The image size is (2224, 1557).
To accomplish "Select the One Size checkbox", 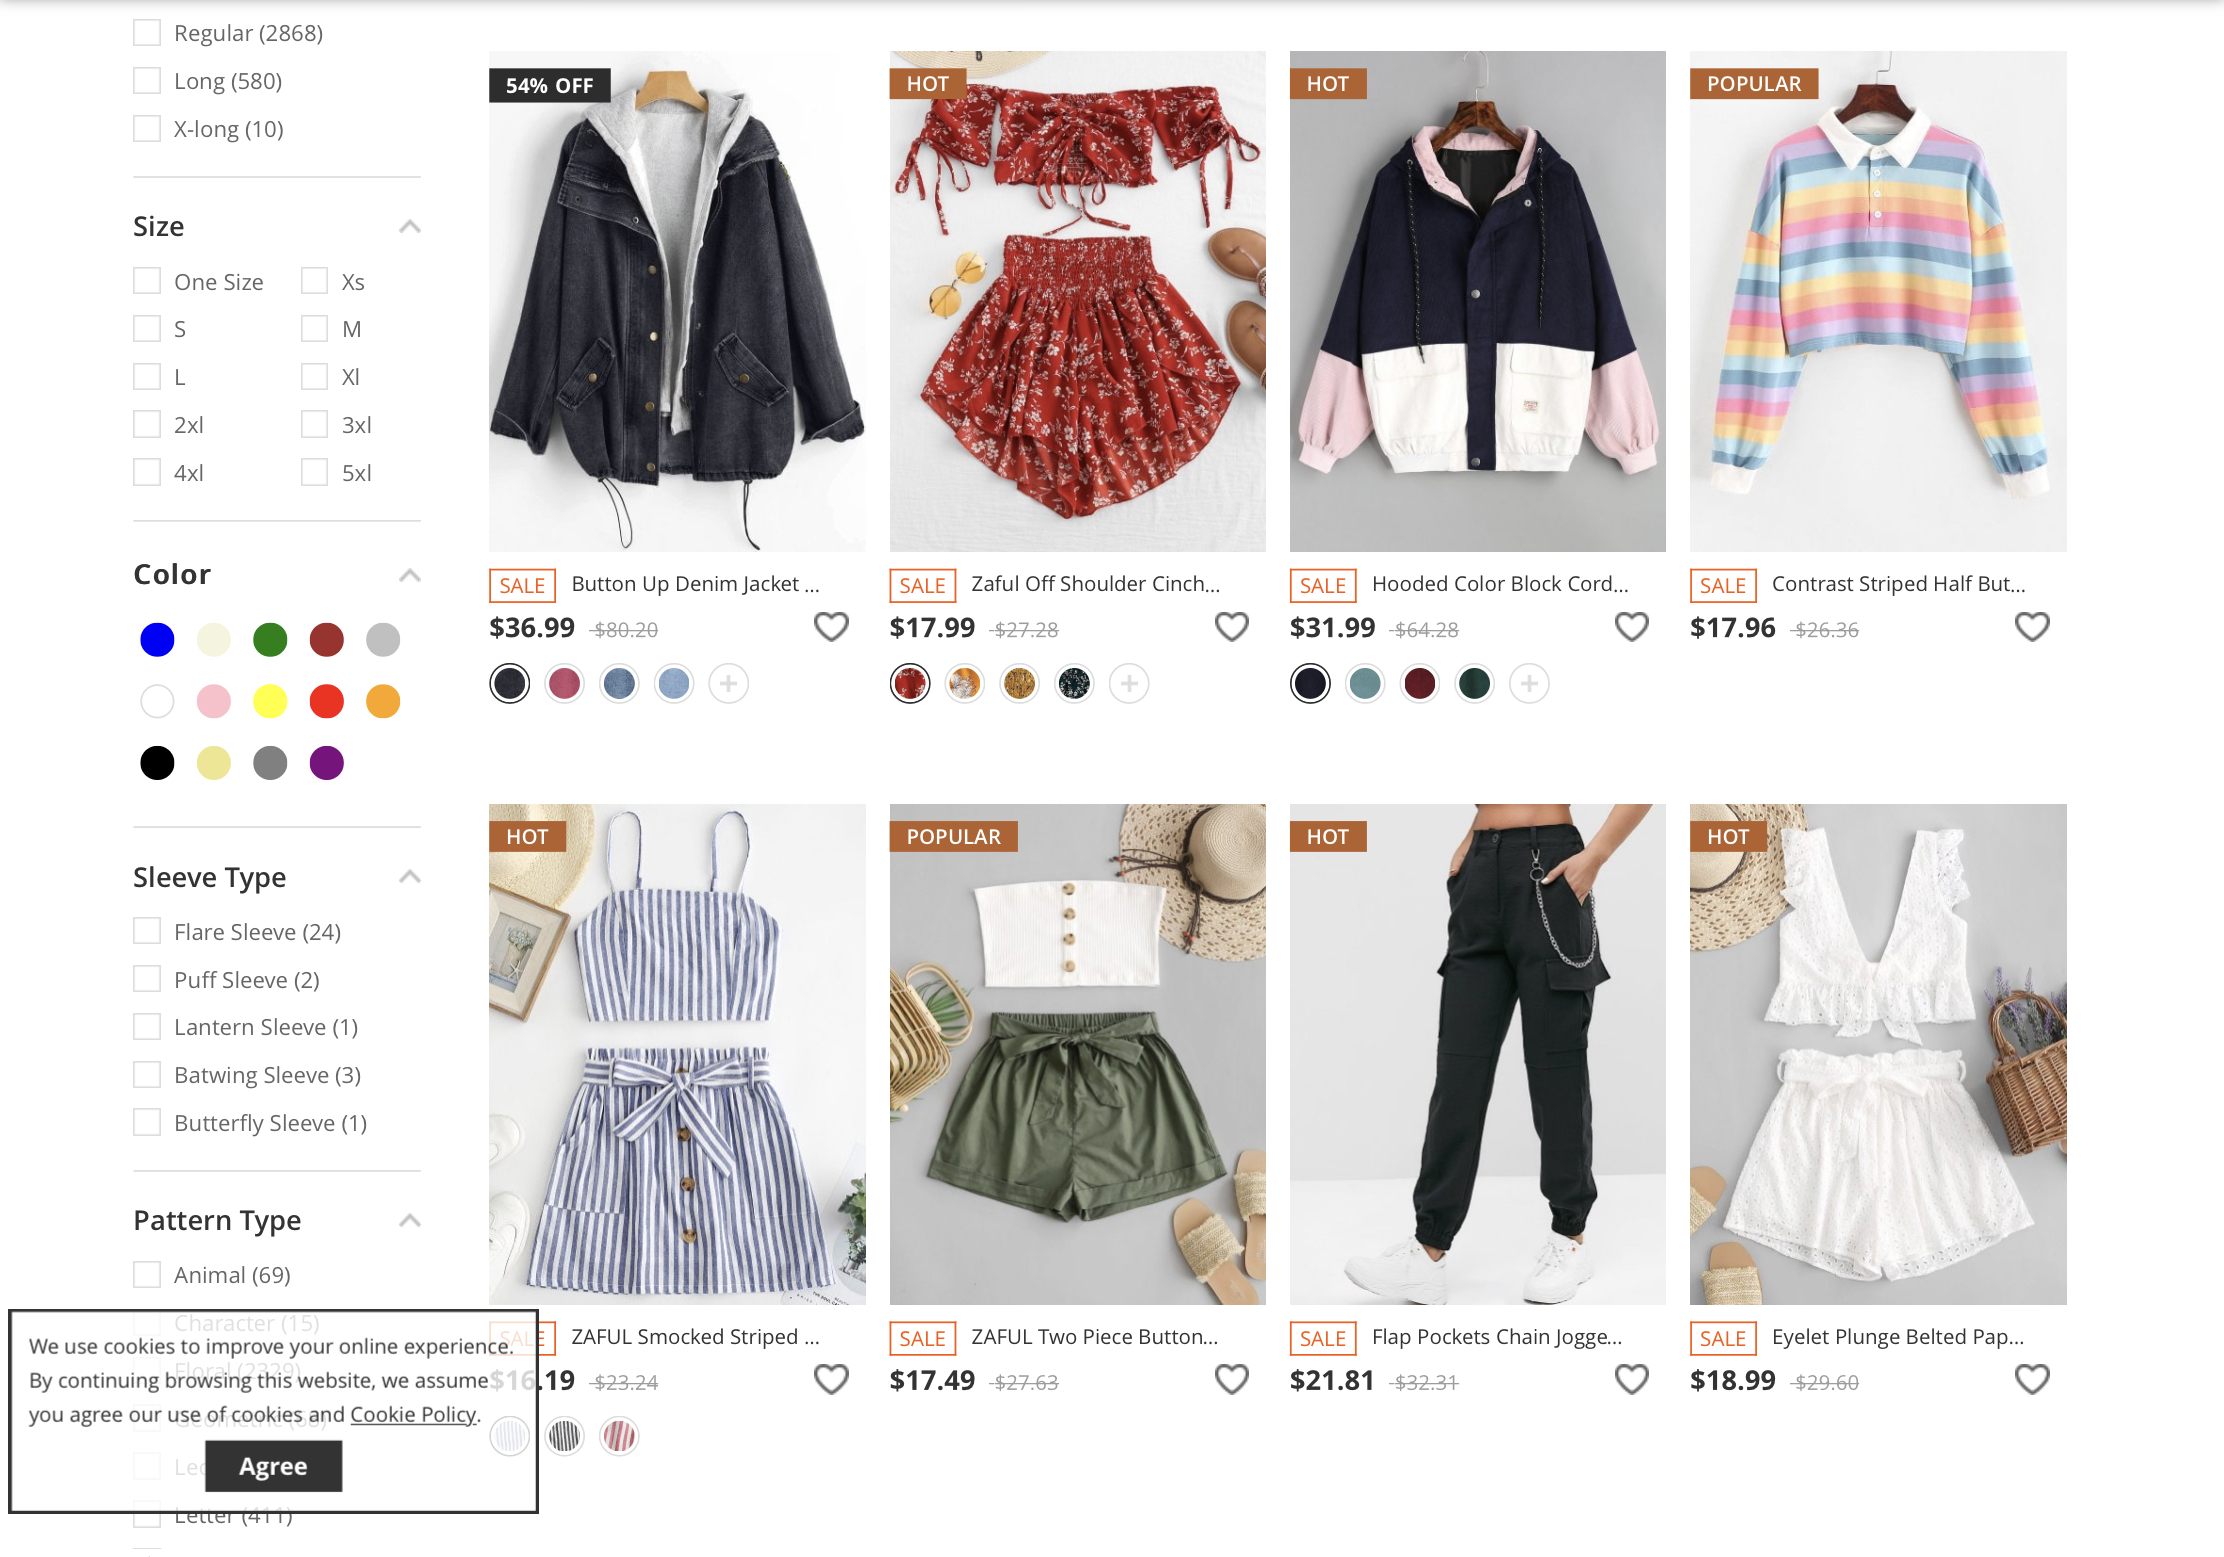I will tap(147, 281).
